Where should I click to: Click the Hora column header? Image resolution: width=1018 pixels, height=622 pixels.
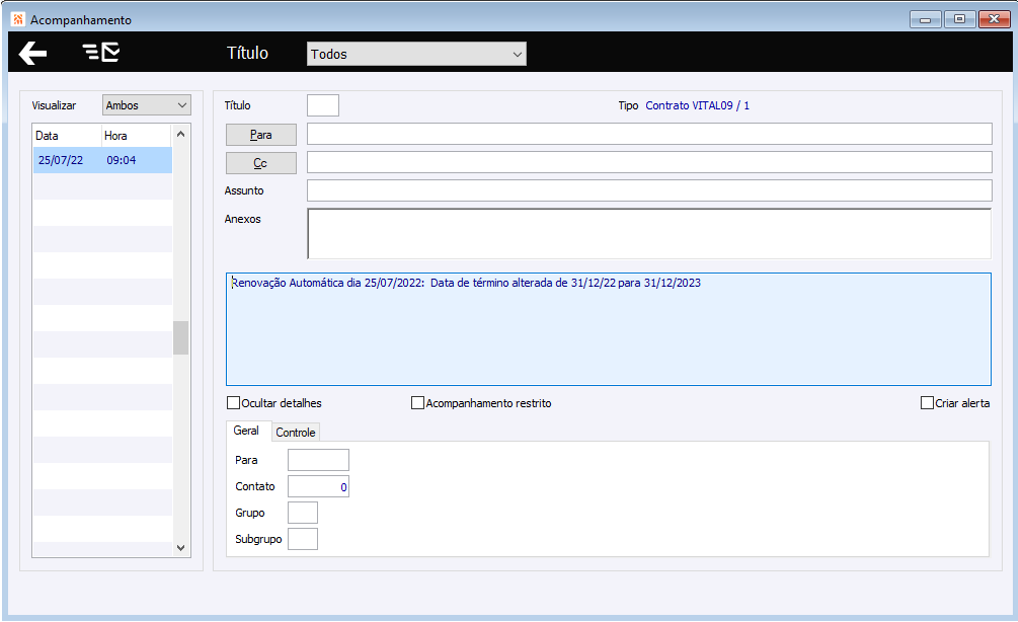136,136
